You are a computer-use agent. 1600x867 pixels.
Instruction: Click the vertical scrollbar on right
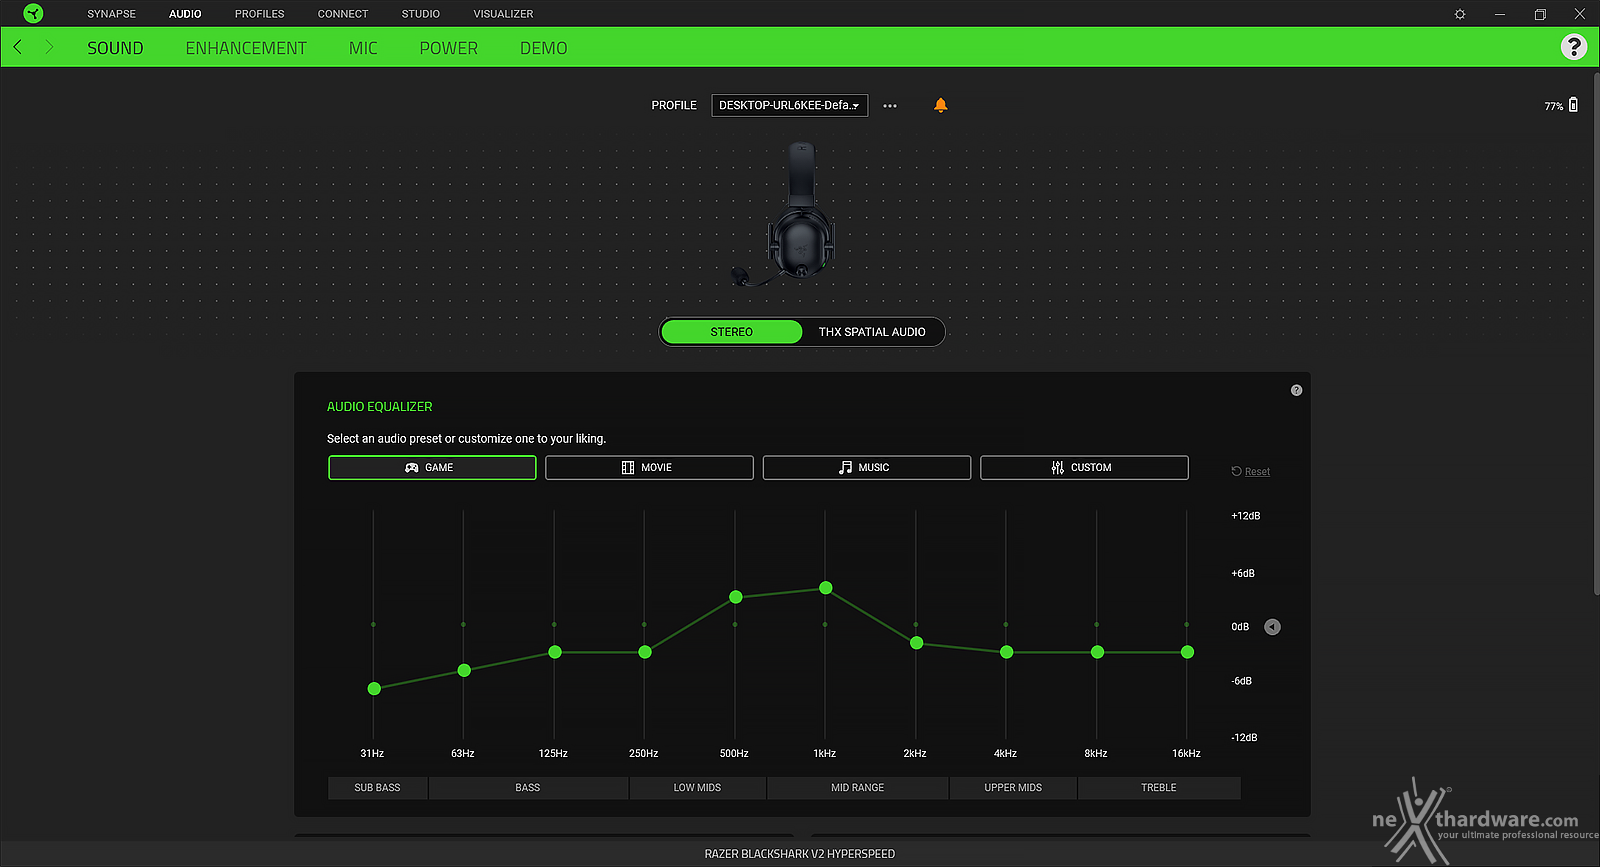tap(1595, 335)
